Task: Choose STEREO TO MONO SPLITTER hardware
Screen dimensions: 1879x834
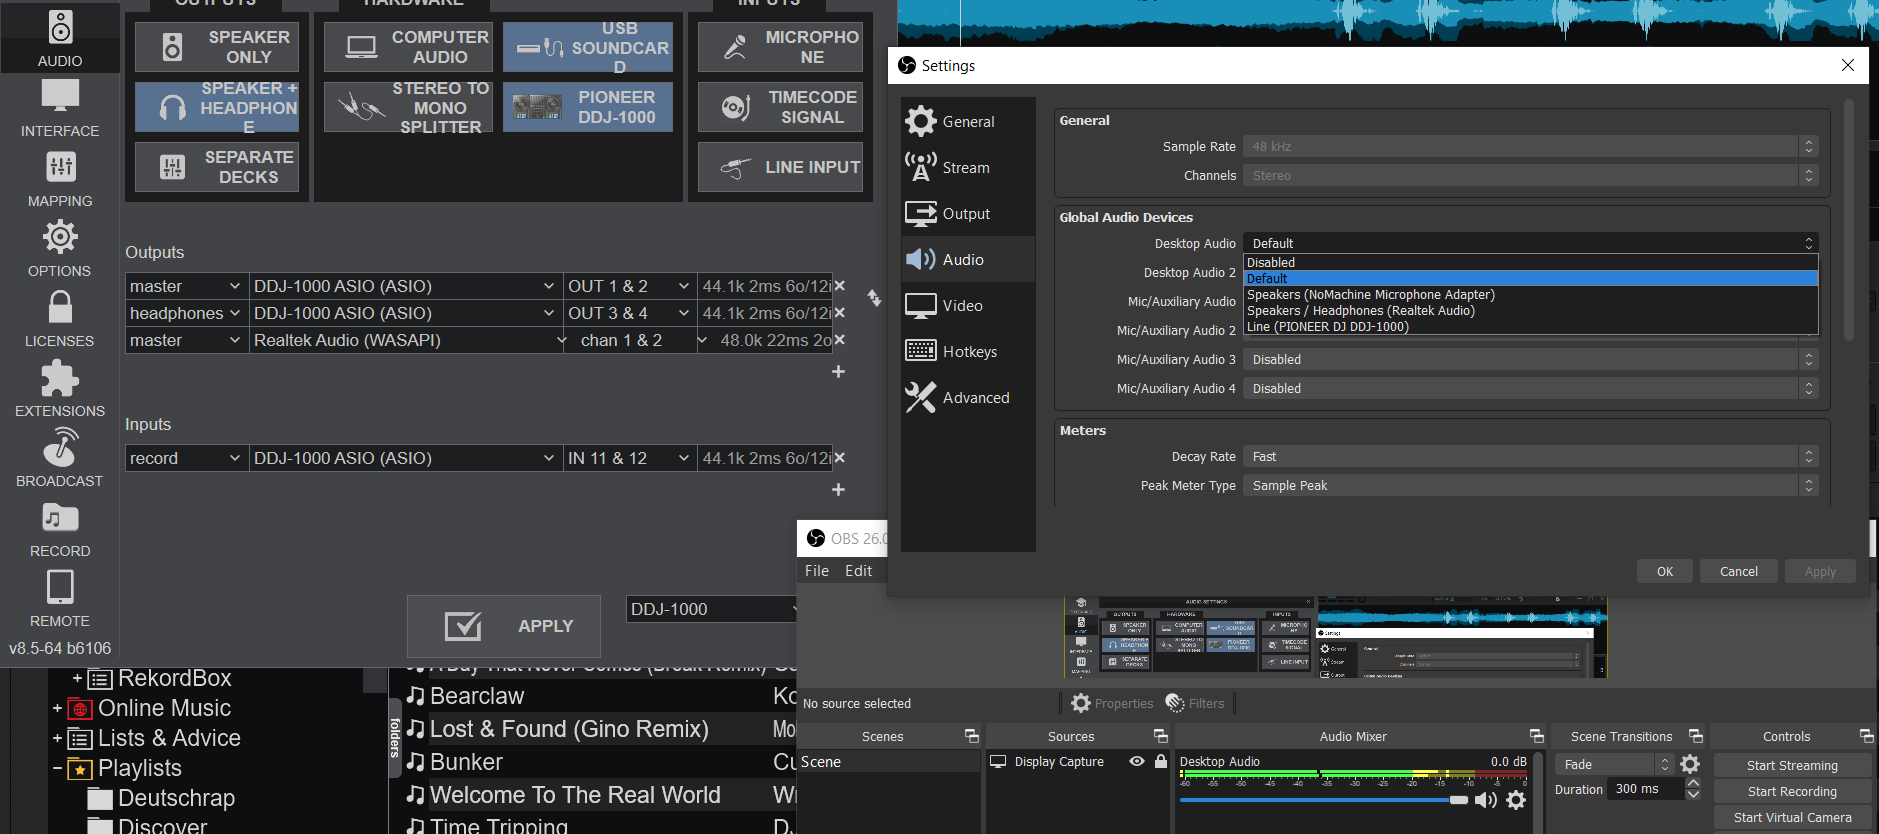Action: tap(408, 107)
